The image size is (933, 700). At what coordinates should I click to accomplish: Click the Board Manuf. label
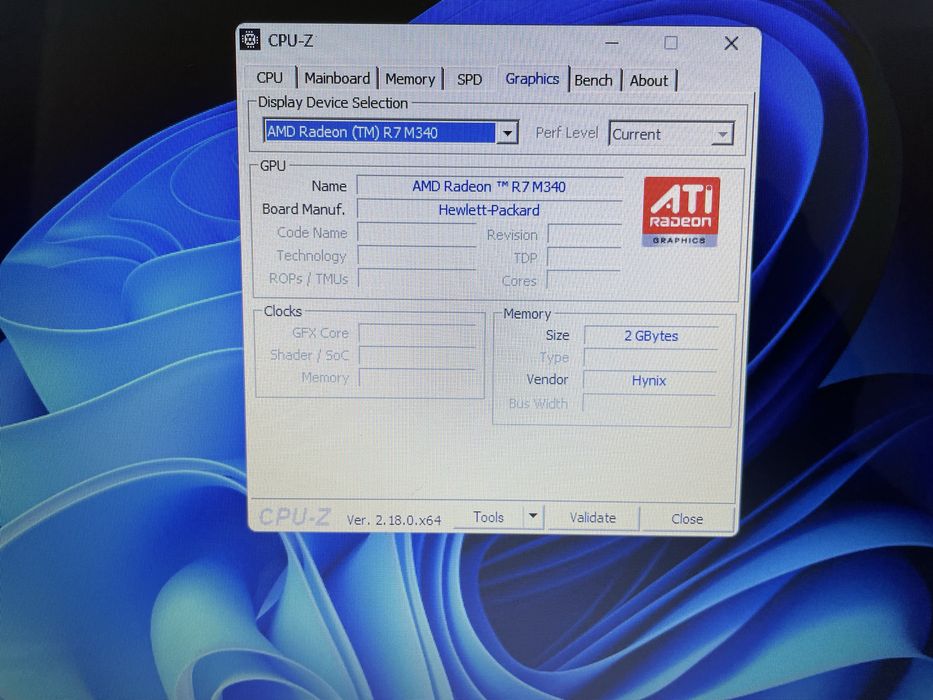point(303,209)
